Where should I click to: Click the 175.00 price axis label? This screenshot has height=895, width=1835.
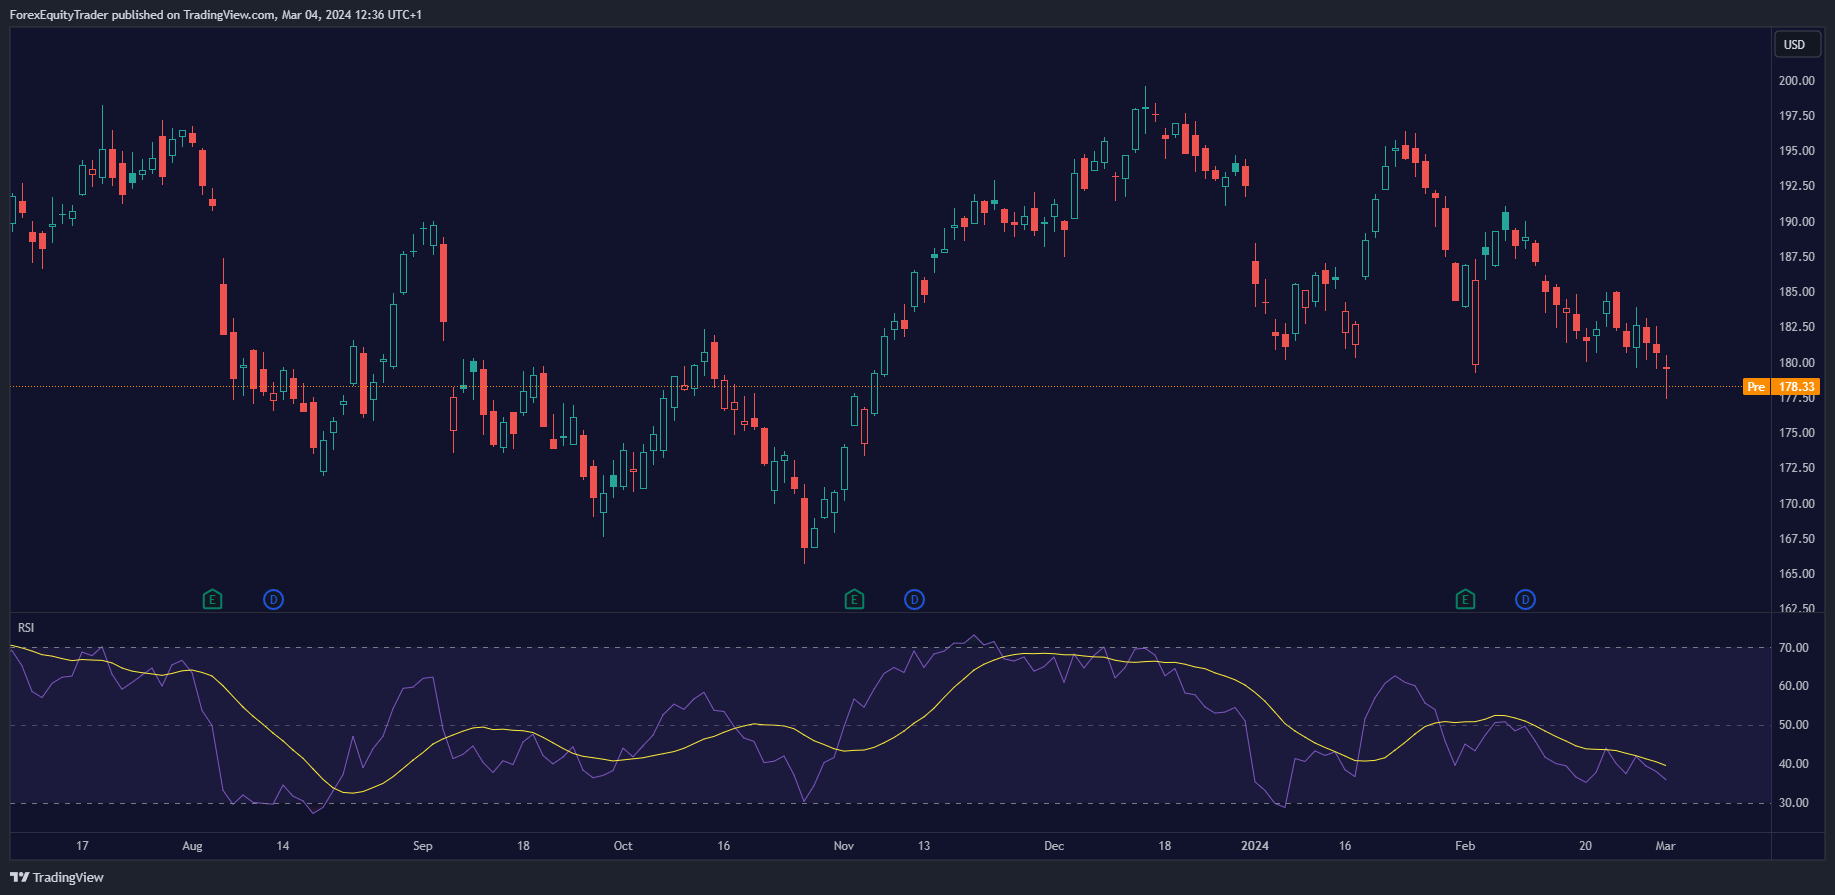click(x=1797, y=433)
